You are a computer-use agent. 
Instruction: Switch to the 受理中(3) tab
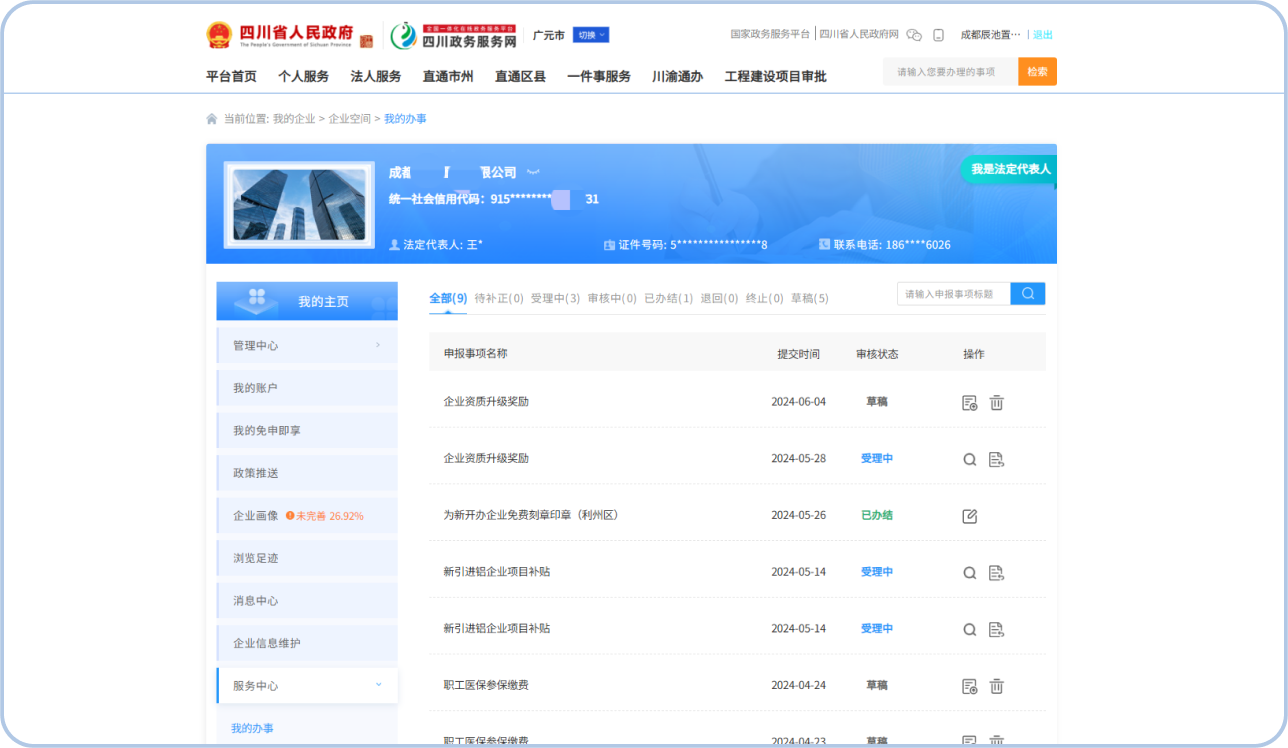[555, 298]
